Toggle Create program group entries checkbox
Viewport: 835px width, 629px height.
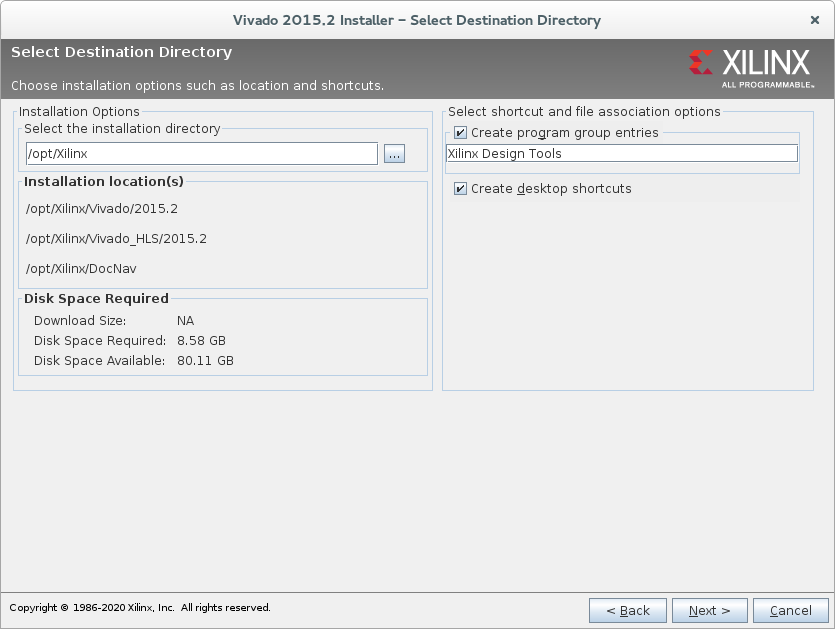point(460,133)
